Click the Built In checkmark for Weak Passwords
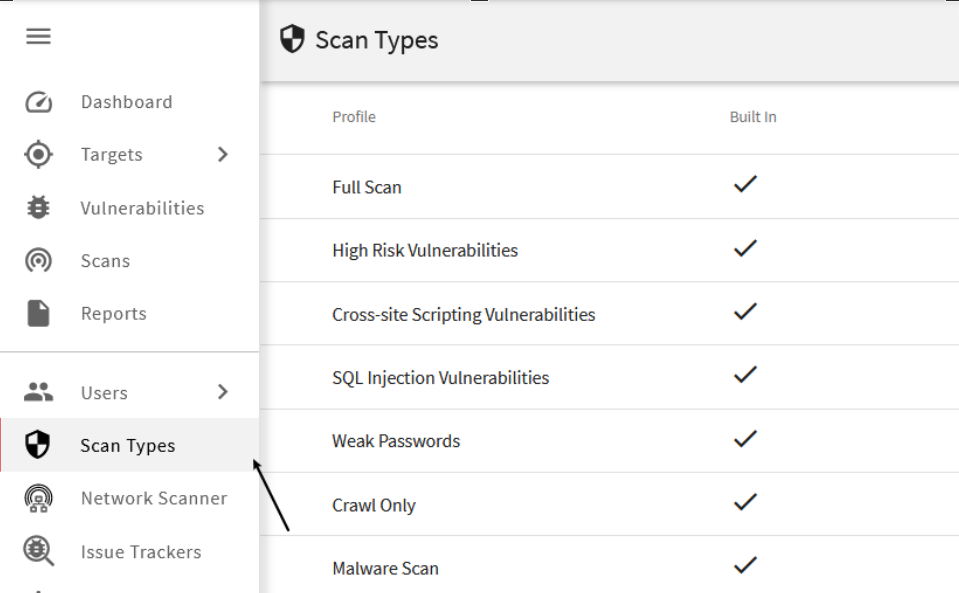 (745, 439)
